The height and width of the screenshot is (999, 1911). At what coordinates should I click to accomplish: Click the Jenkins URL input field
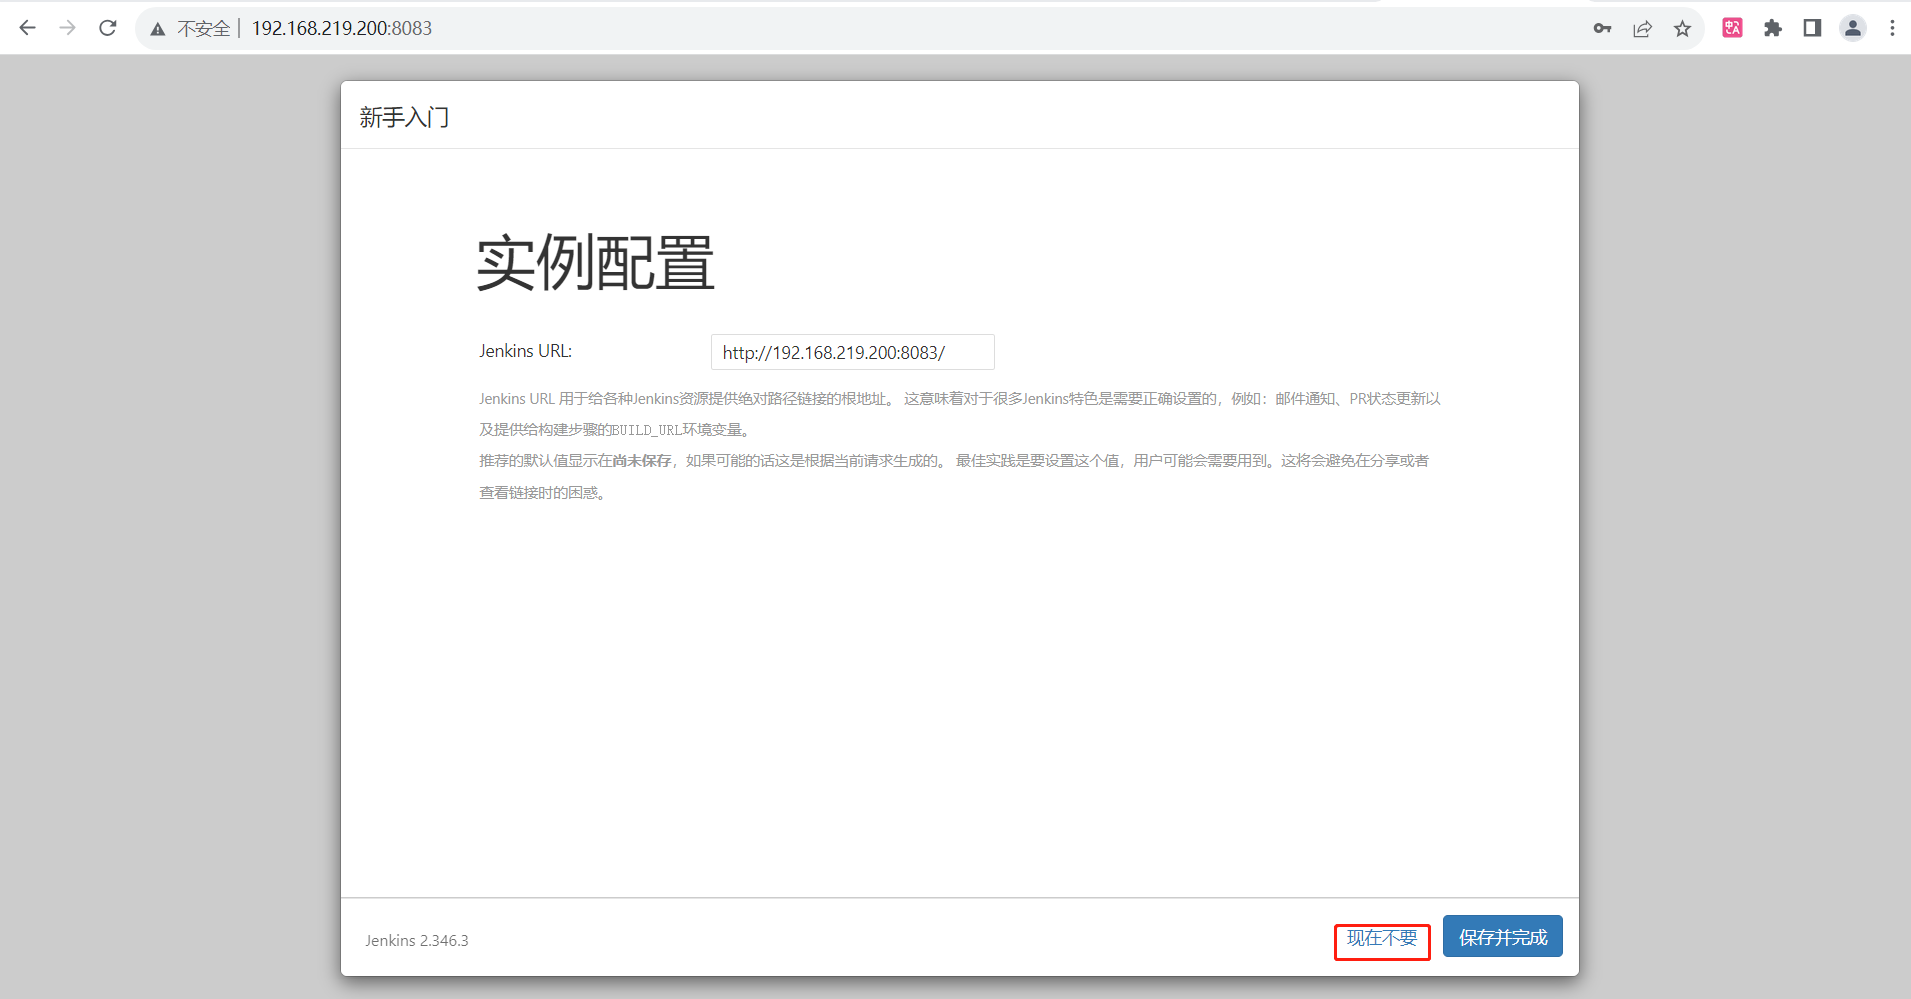[x=853, y=352]
